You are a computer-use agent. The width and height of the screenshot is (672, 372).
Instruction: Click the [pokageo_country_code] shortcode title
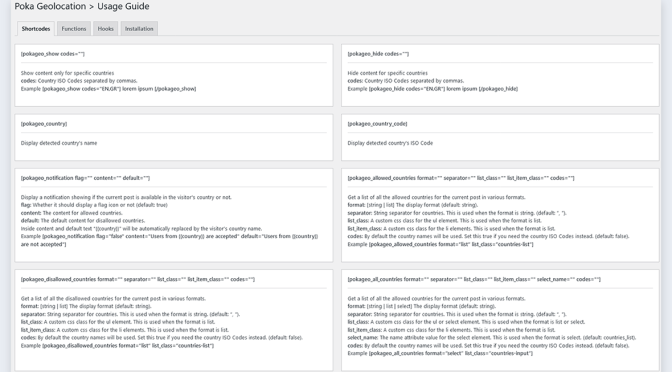point(377,124)
